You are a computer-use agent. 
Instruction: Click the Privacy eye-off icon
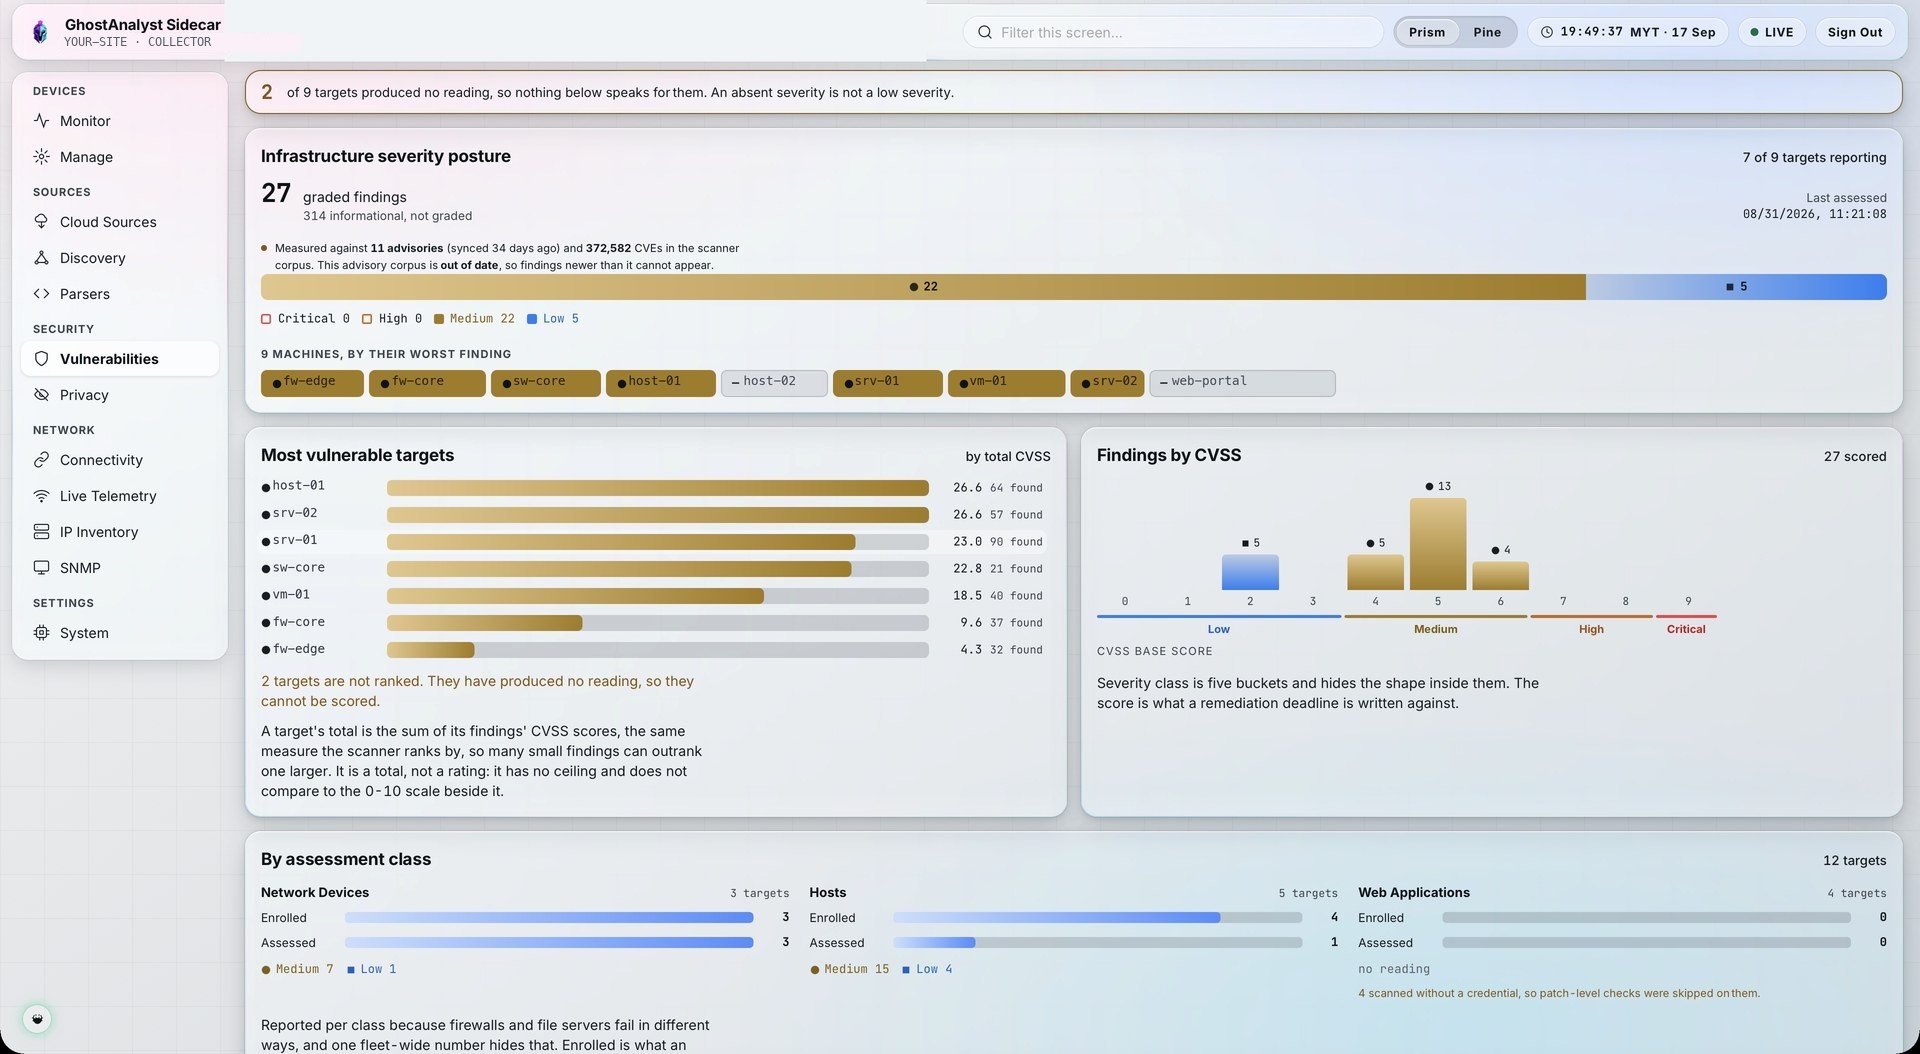(41, 395)
